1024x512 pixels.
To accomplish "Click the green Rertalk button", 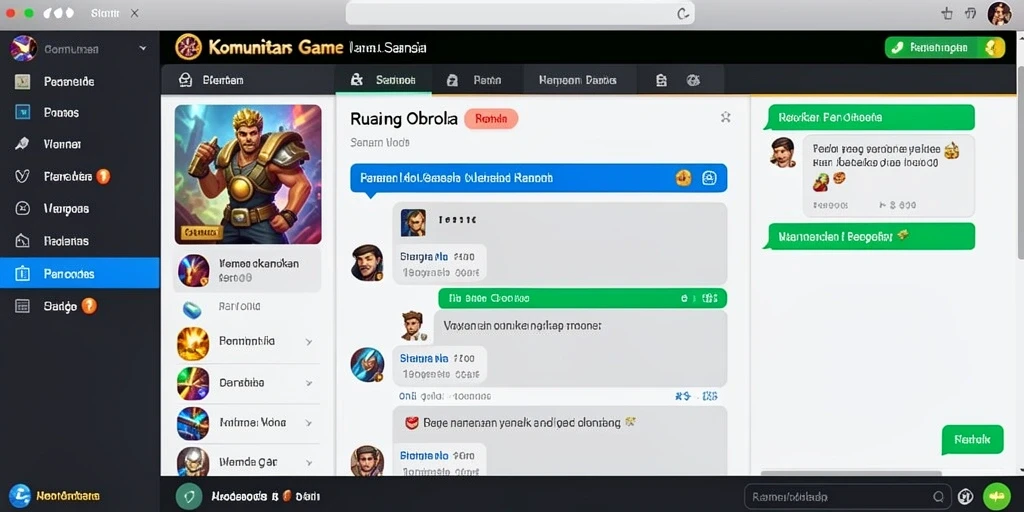I will [972, 440].
